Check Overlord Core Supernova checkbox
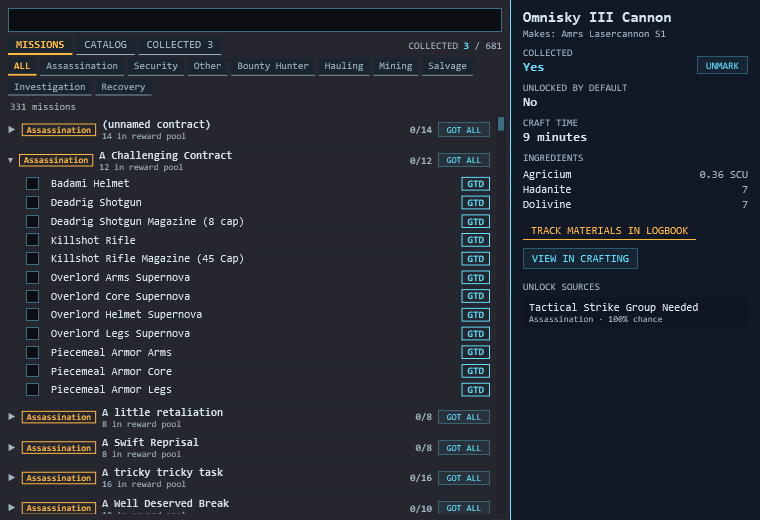Viewport: 760px width, 520px height. [32, 296]
